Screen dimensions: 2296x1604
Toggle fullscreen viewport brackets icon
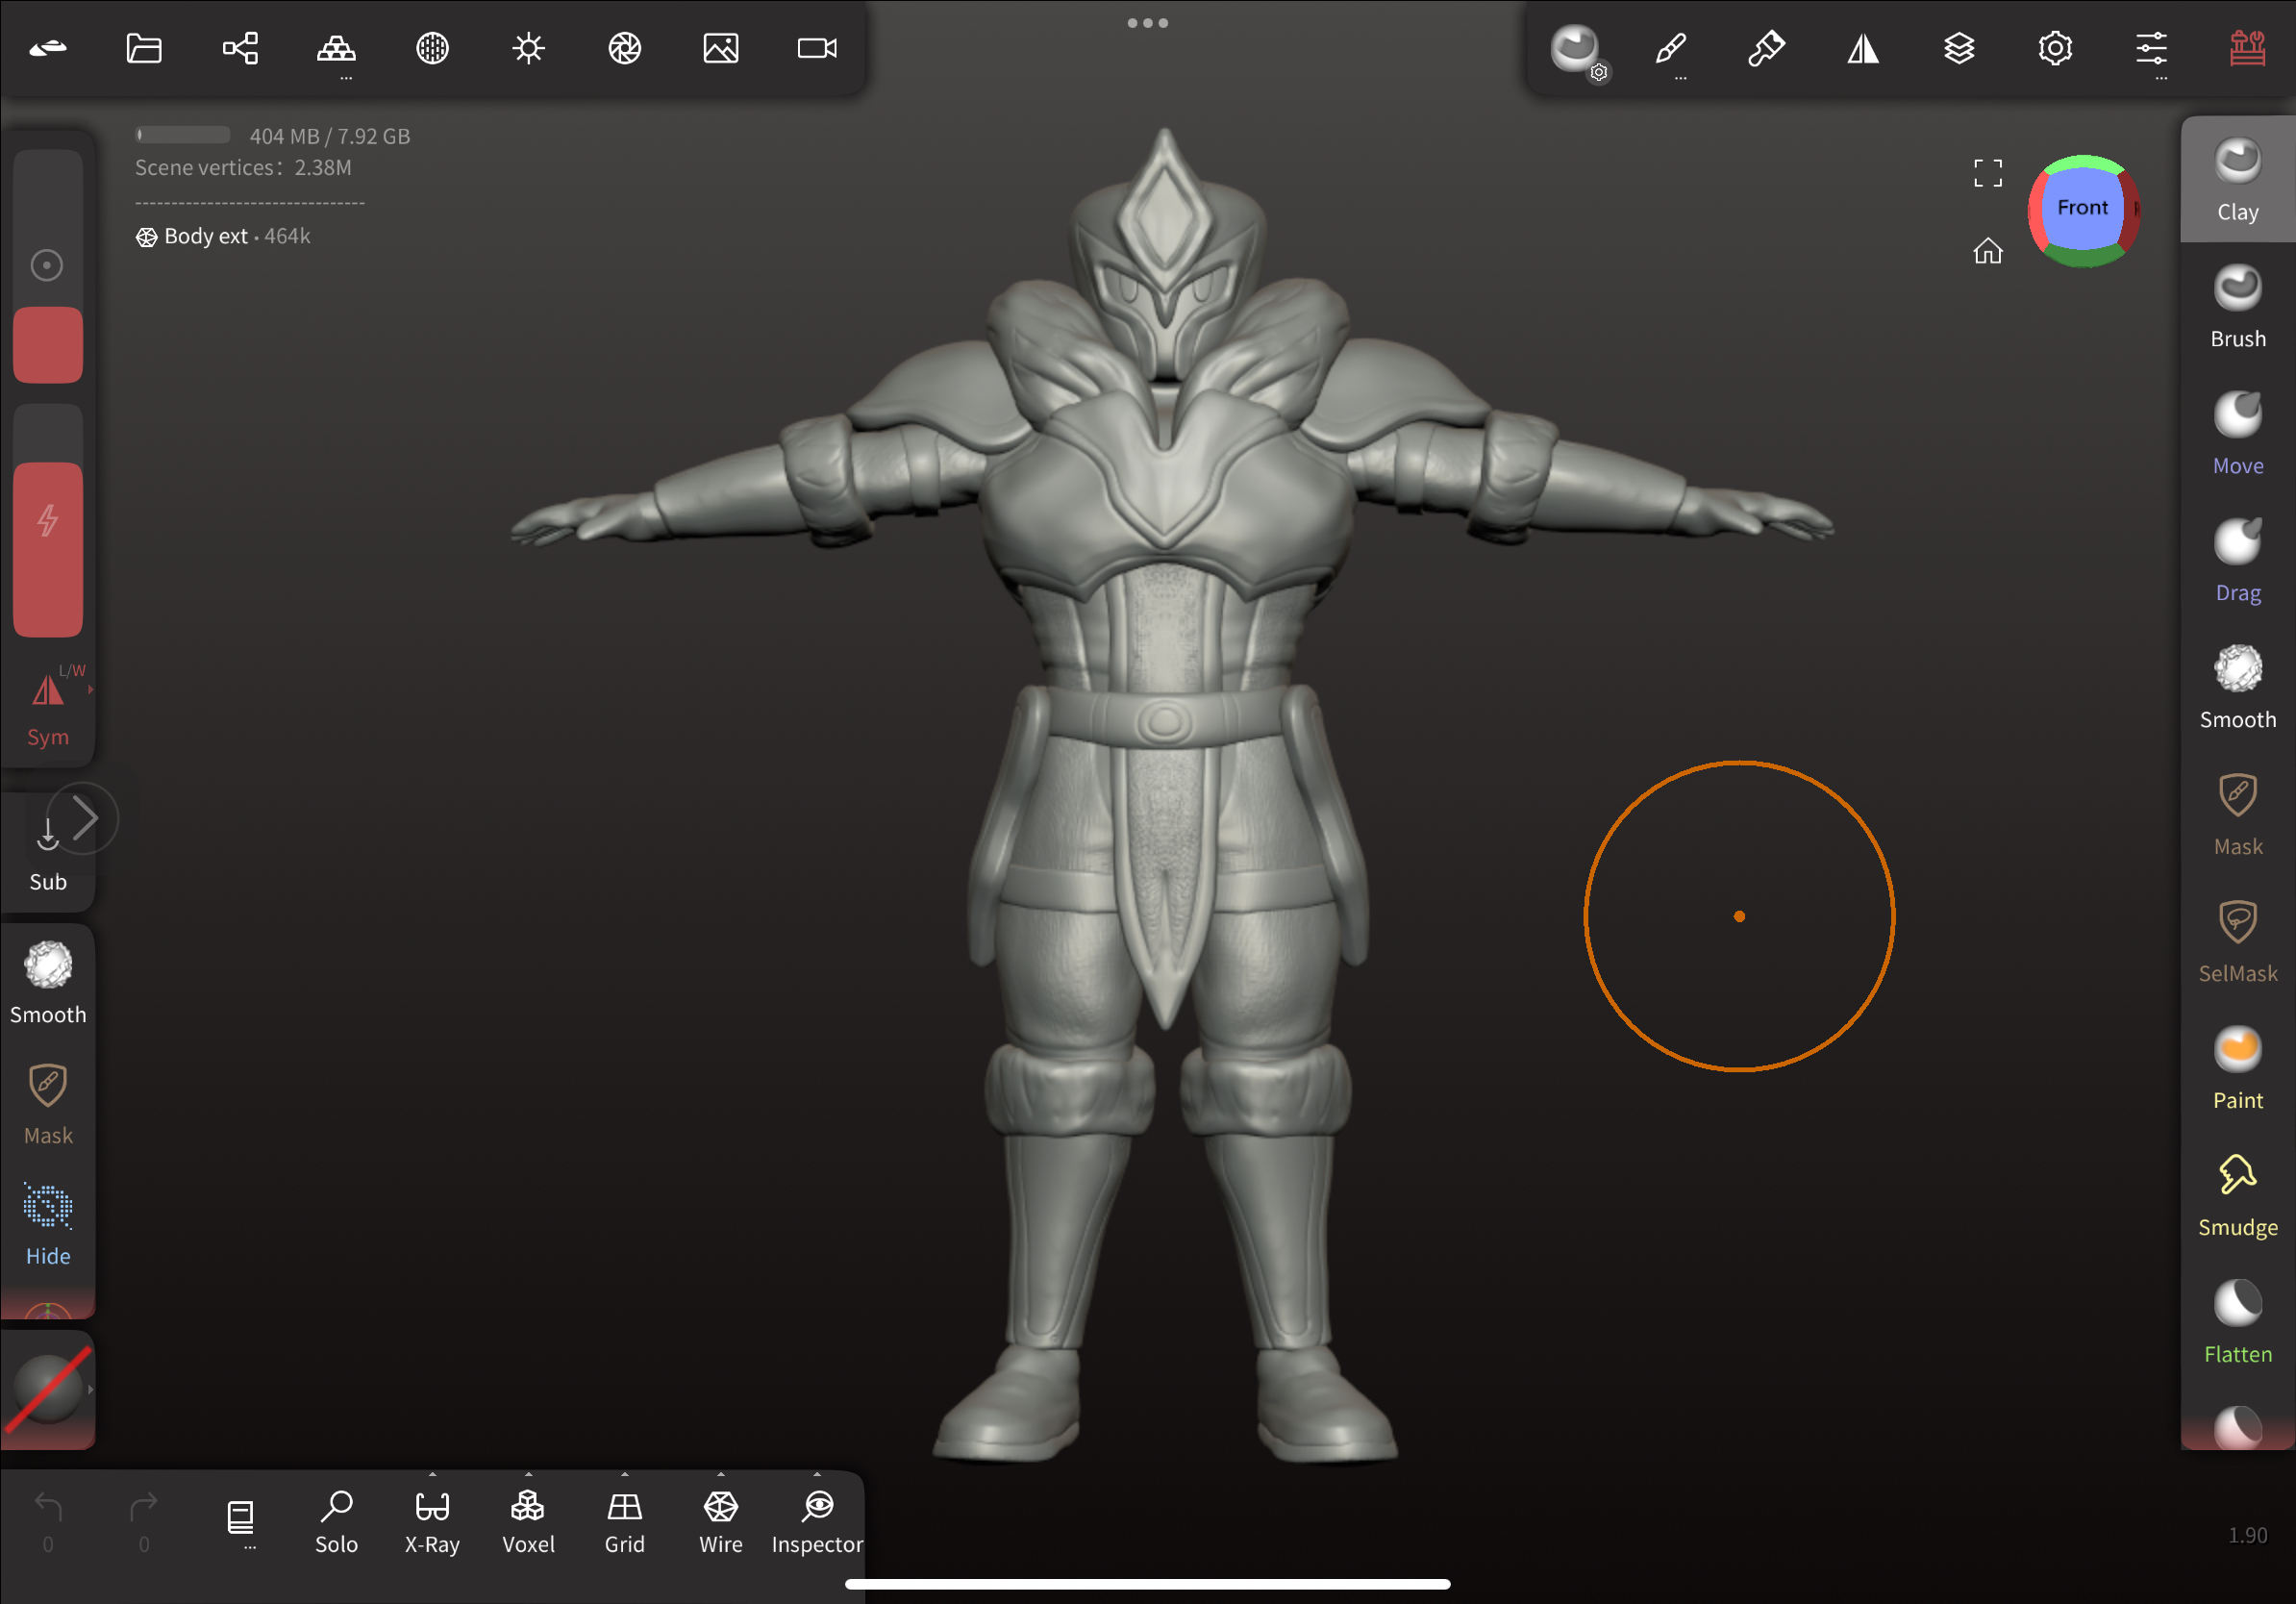click(x=1988, y=173)
